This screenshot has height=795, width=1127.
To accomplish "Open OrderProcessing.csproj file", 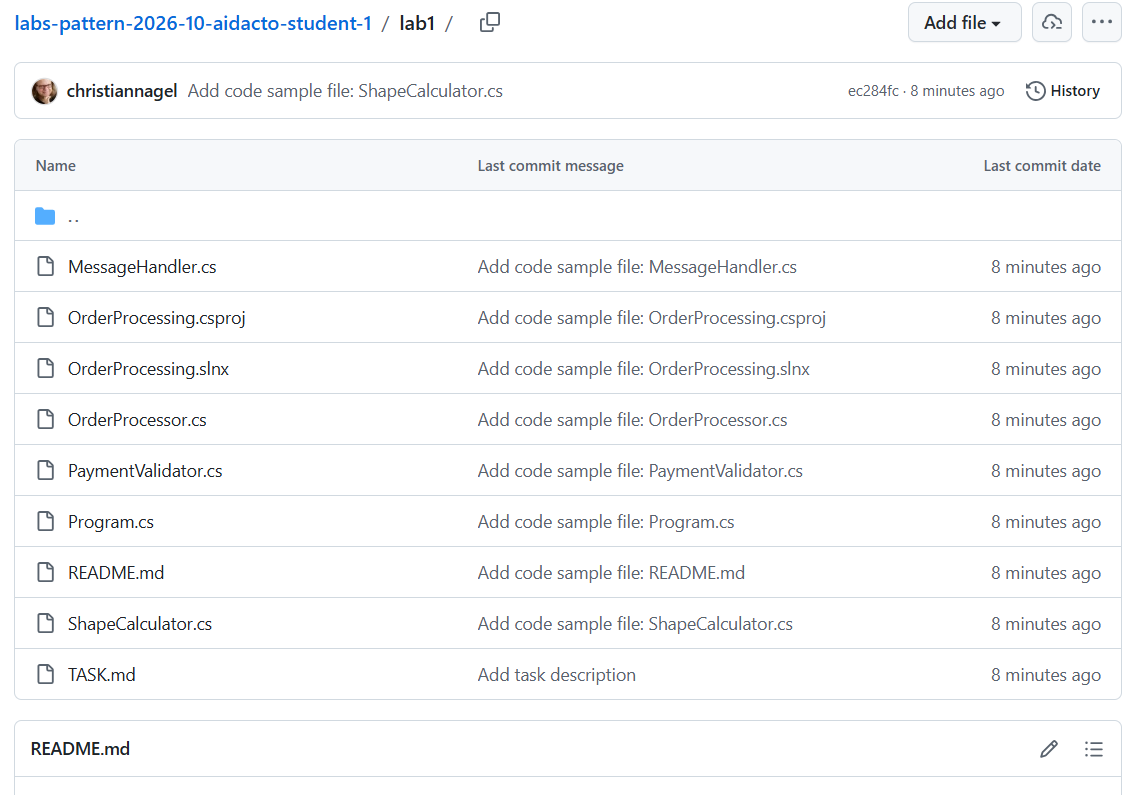I will pos(157,318).
